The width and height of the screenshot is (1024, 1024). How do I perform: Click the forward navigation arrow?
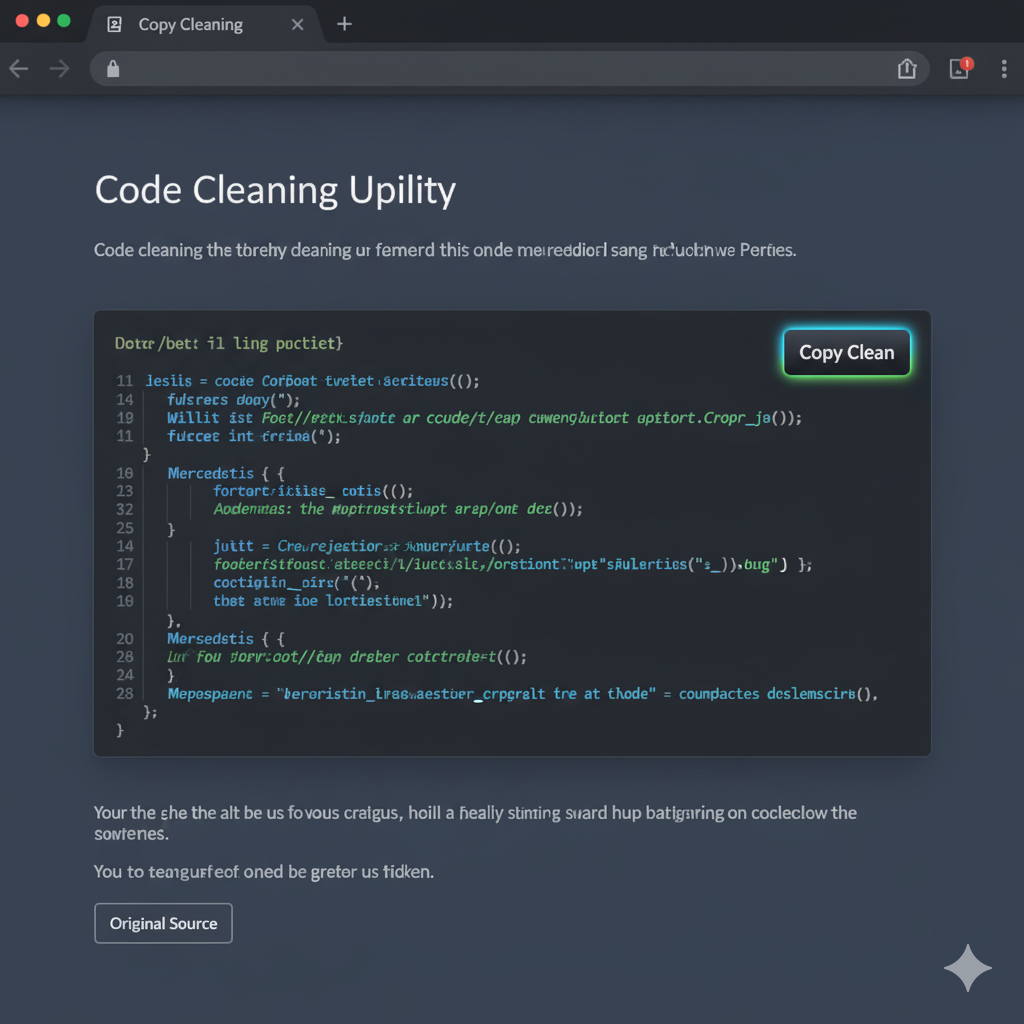59,68
